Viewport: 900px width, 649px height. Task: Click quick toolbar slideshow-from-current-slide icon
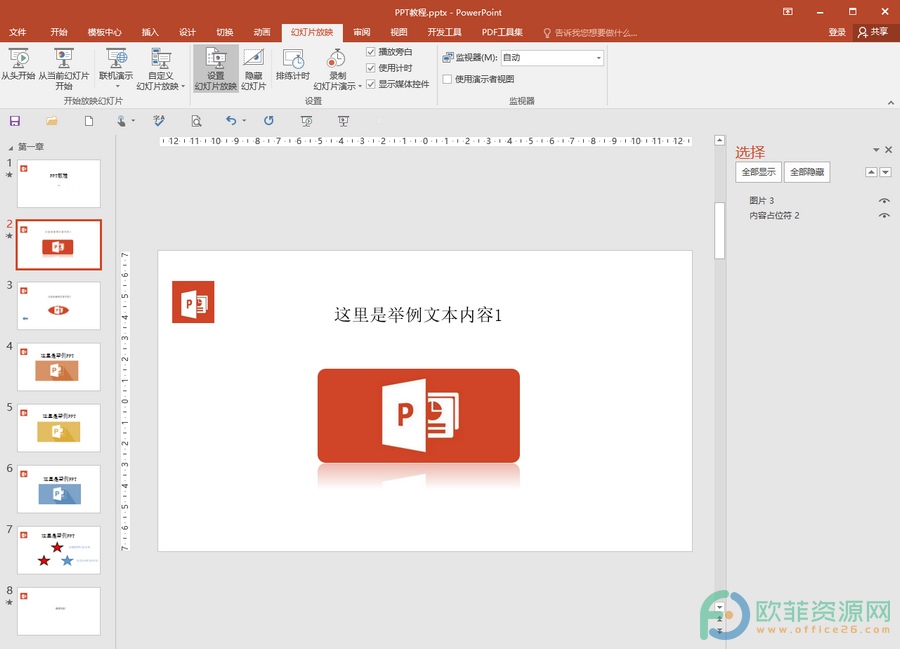[343, 121]
